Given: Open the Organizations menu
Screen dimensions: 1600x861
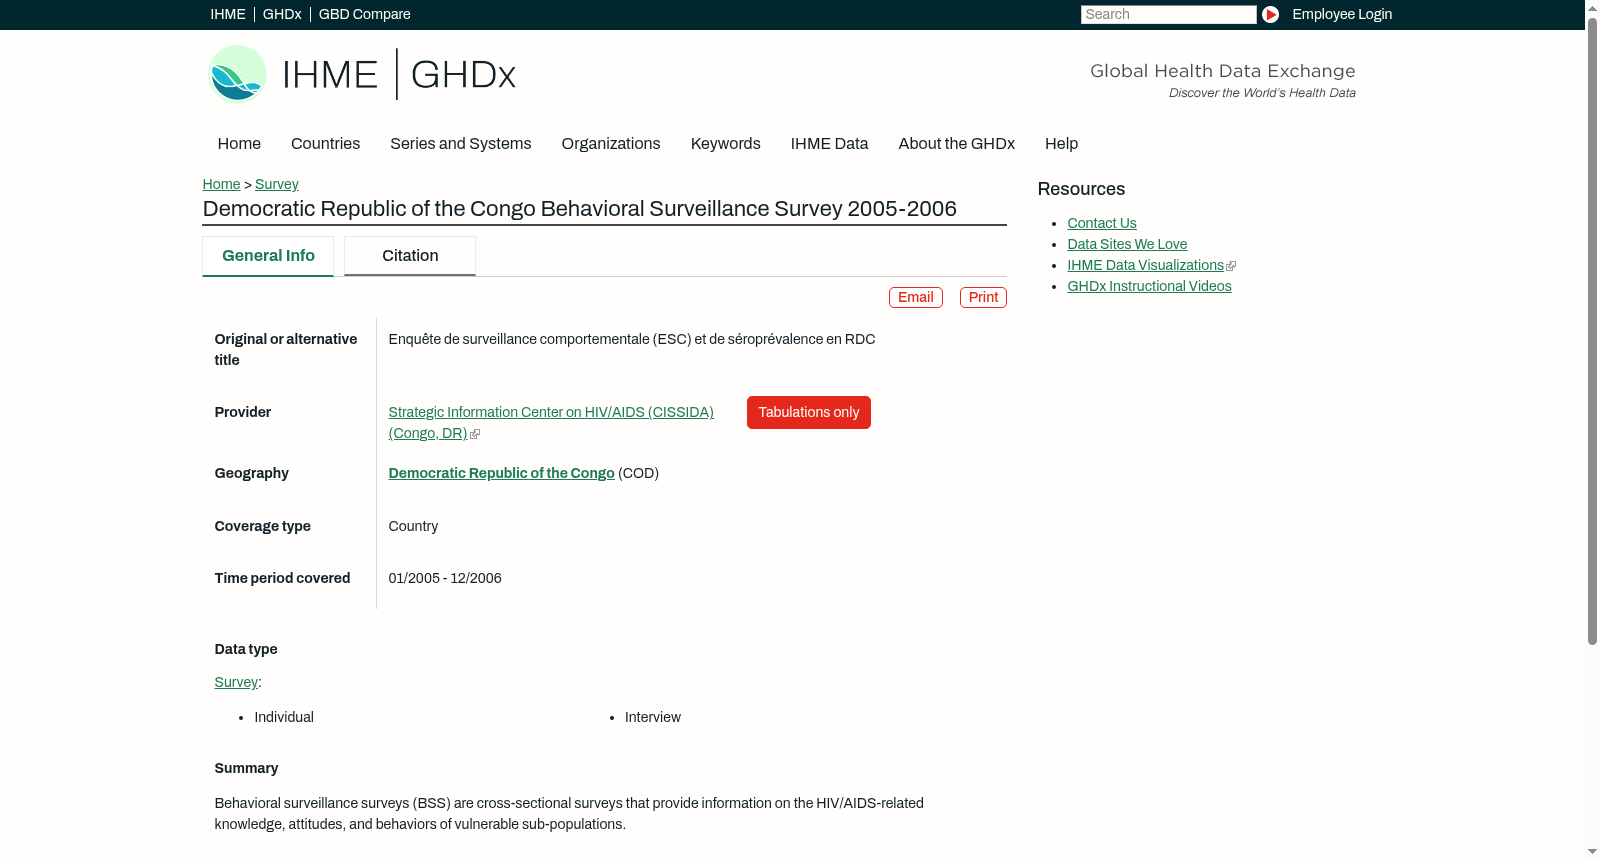Looking at the screenshot, I should pyautogui.click(x=611, y=144).
